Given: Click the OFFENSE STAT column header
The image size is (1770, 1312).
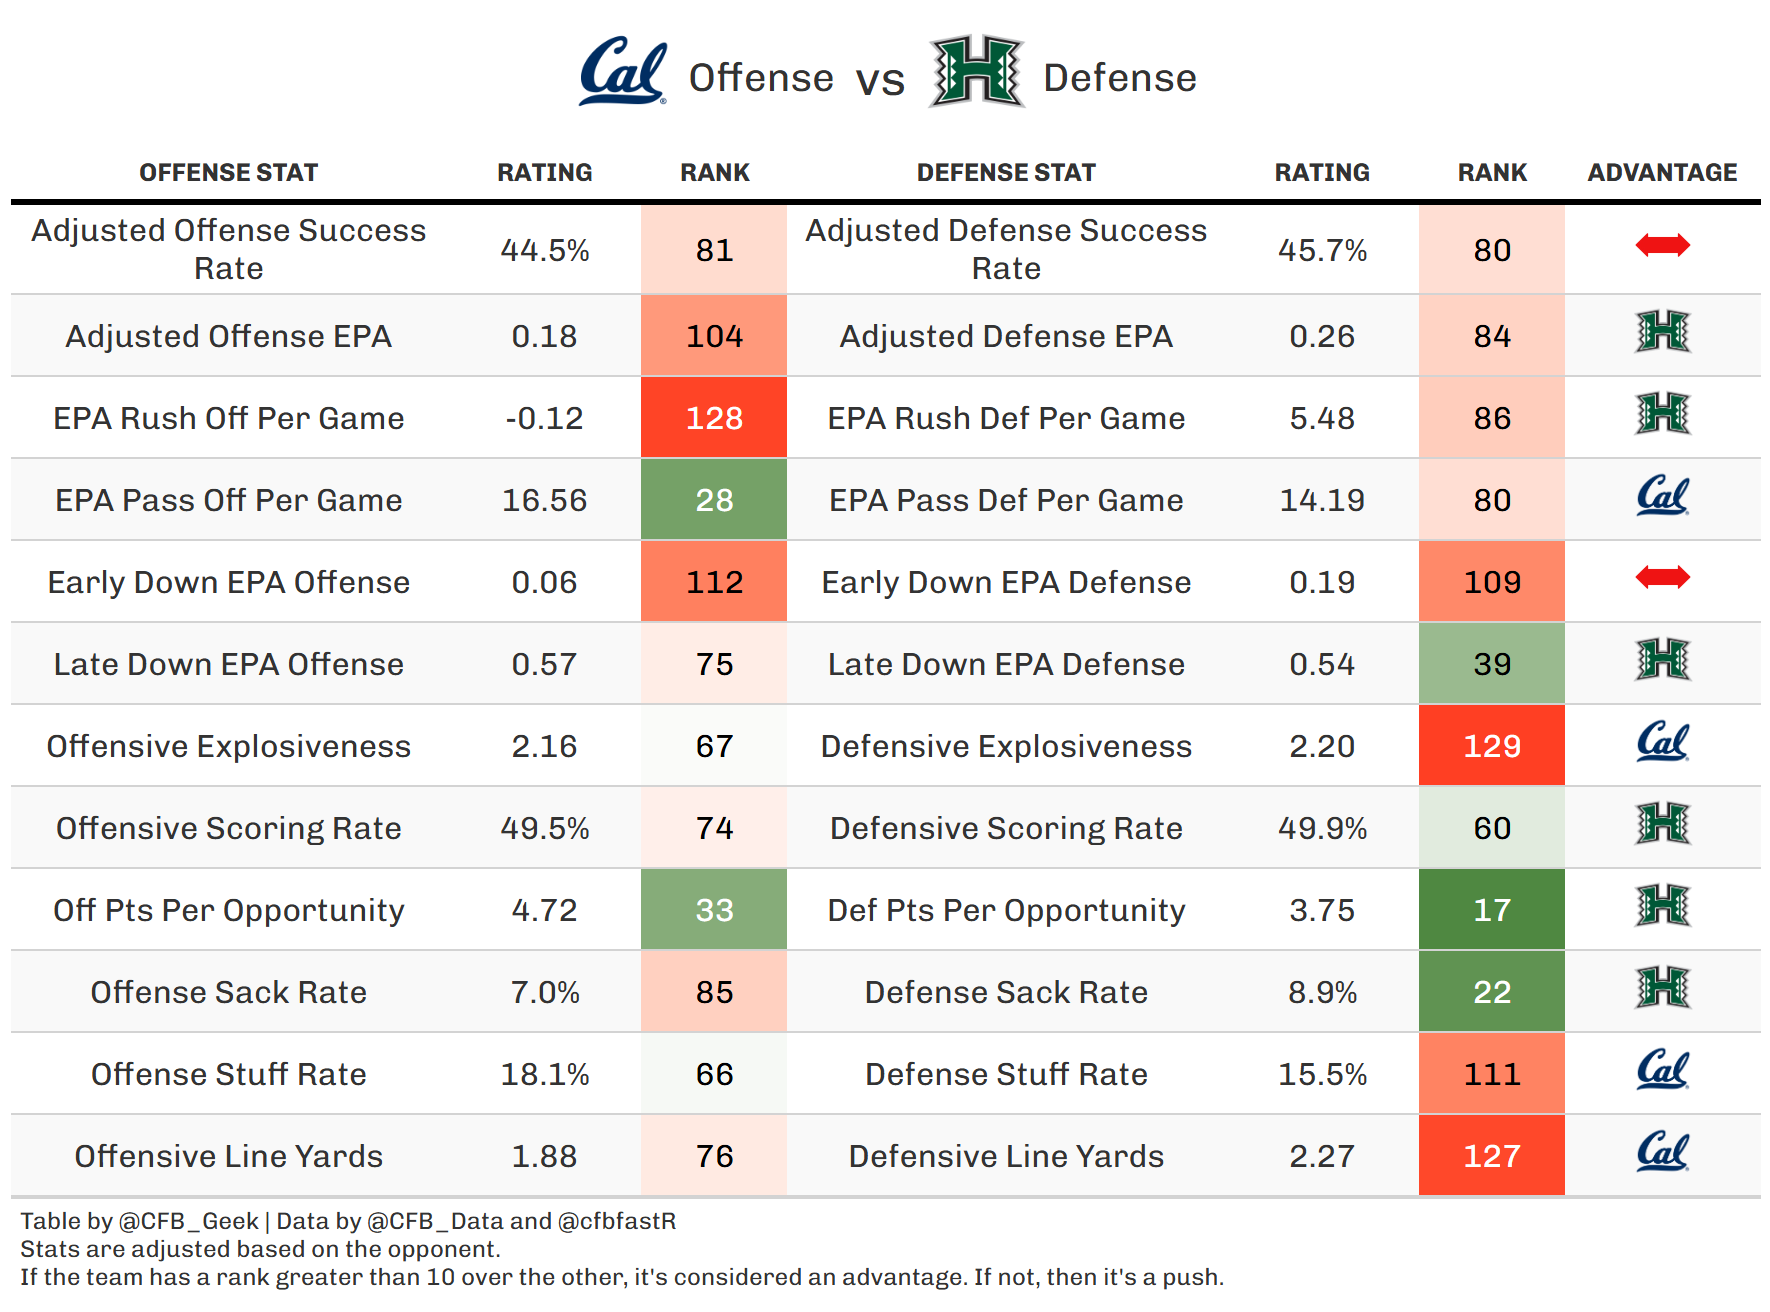Looking at the screenshot, I should coord(228,173).
